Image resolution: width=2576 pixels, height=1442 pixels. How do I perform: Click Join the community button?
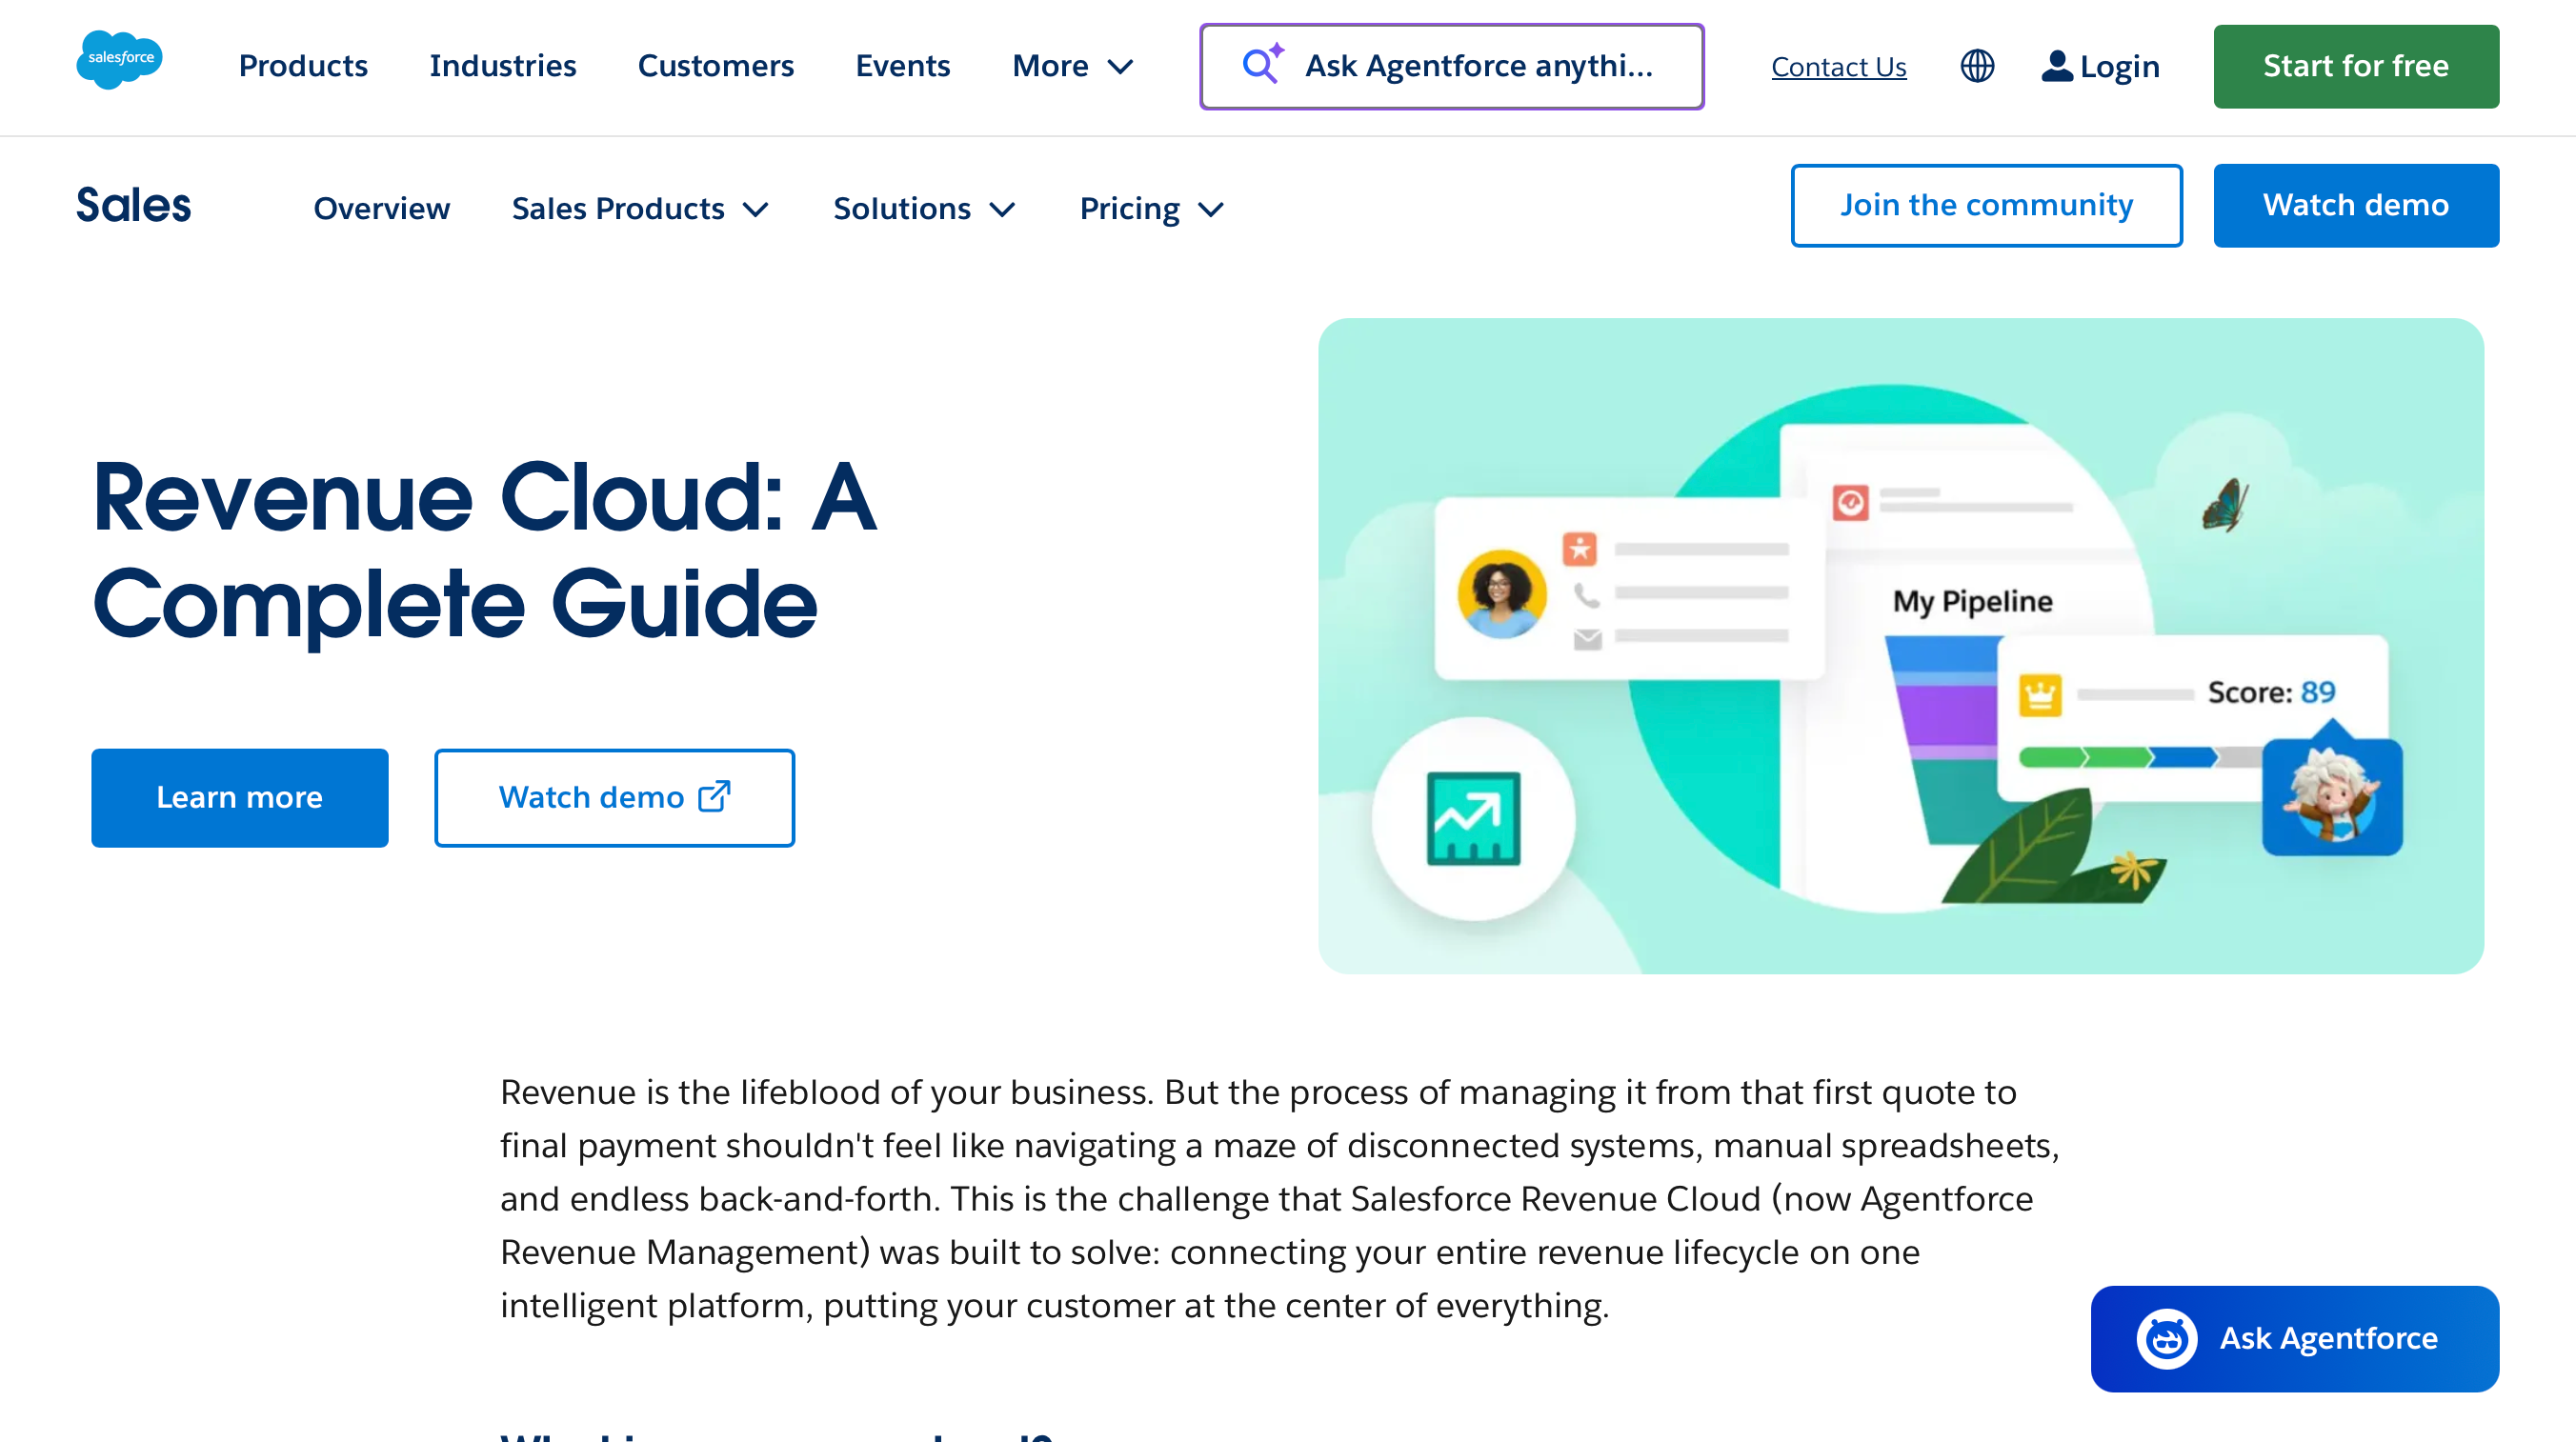[1986, 205]
